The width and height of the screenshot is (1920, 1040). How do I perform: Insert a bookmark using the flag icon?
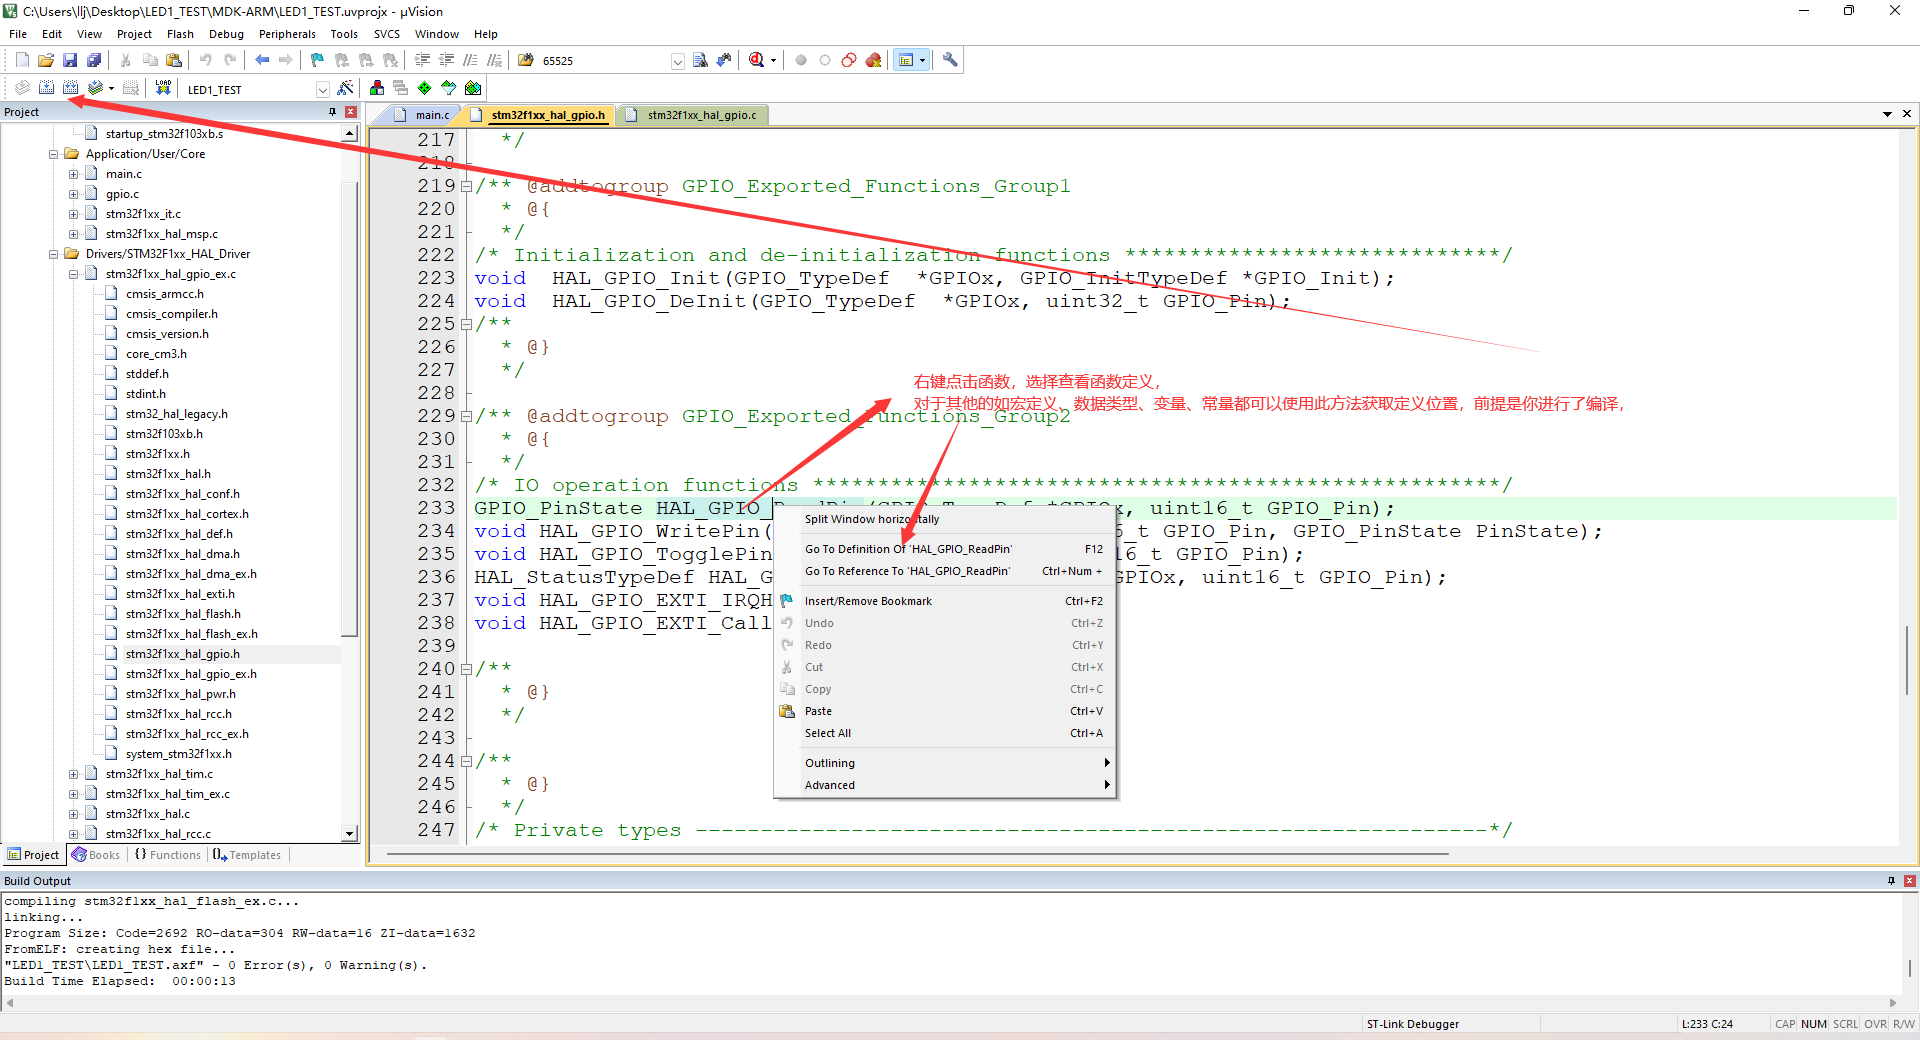pyautogui.click(x=318, y=61)
